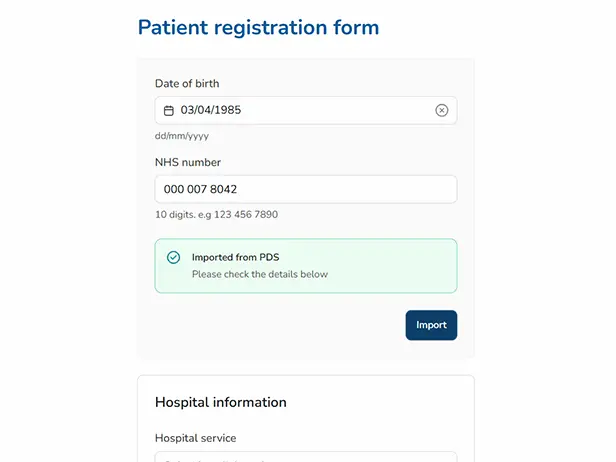Click the 10 digits example hint text
Image resolution: width=616 pixels, height=462 pixels.
click(216, 214)
